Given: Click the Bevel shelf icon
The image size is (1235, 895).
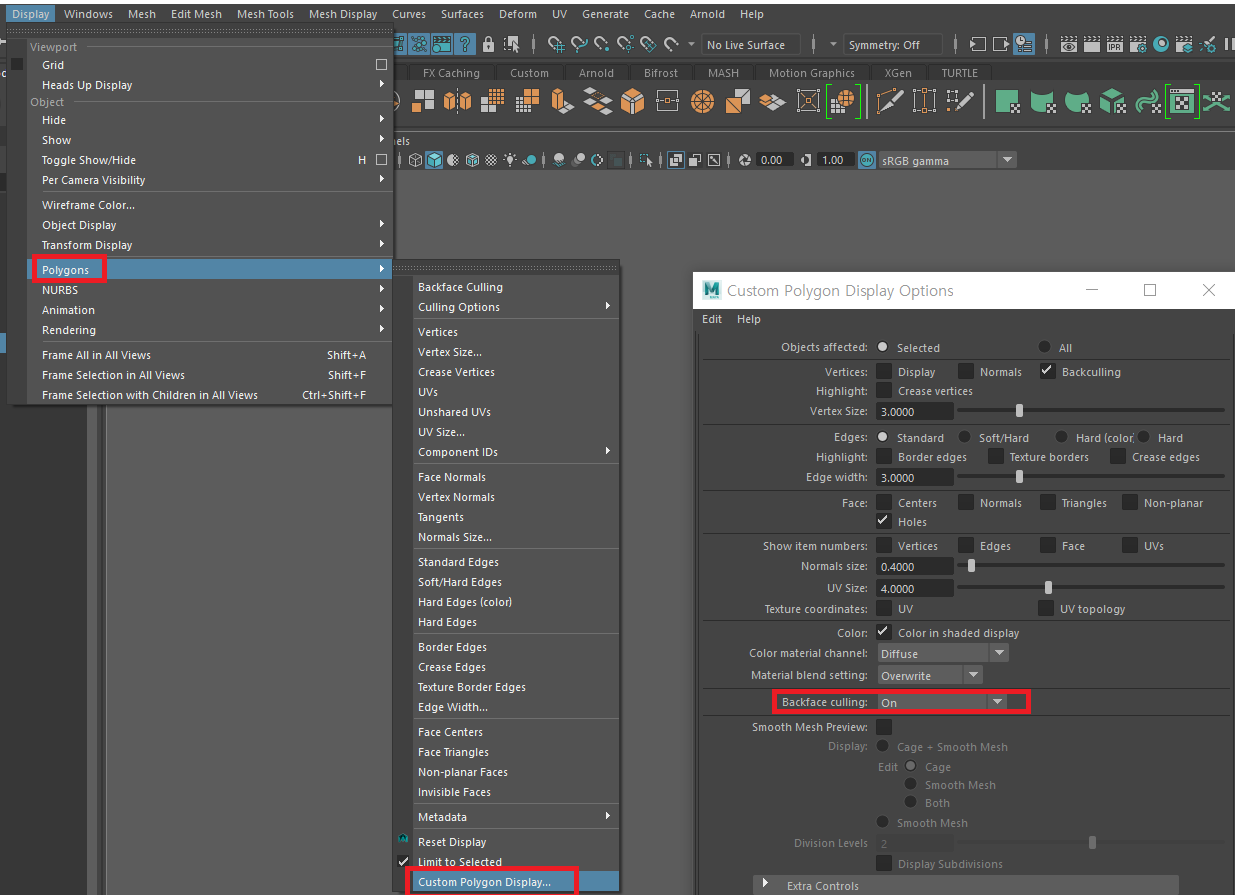Looking at the screenshot, I should click(x=633, y=101).
